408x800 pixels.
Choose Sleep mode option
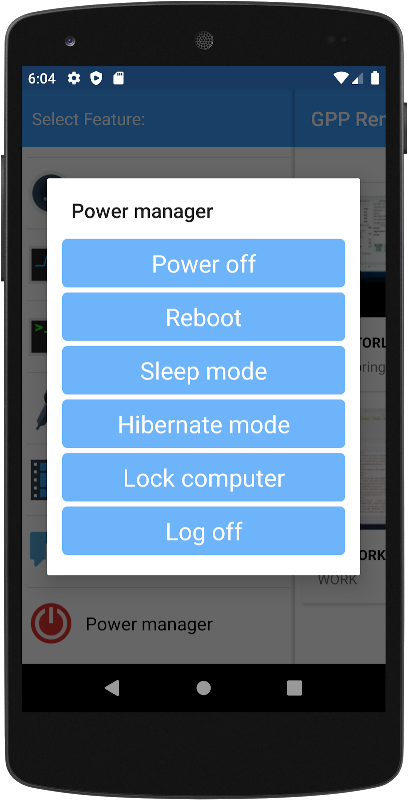(203, 370)
